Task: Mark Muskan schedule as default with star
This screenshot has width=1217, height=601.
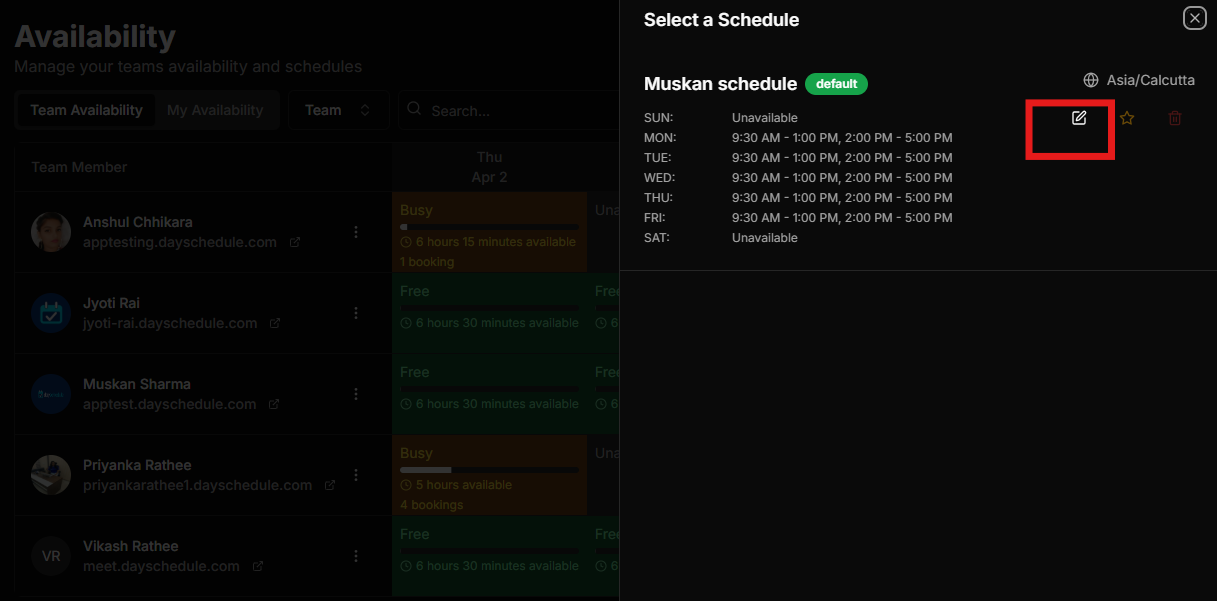Action: [x=1127, y=118]
